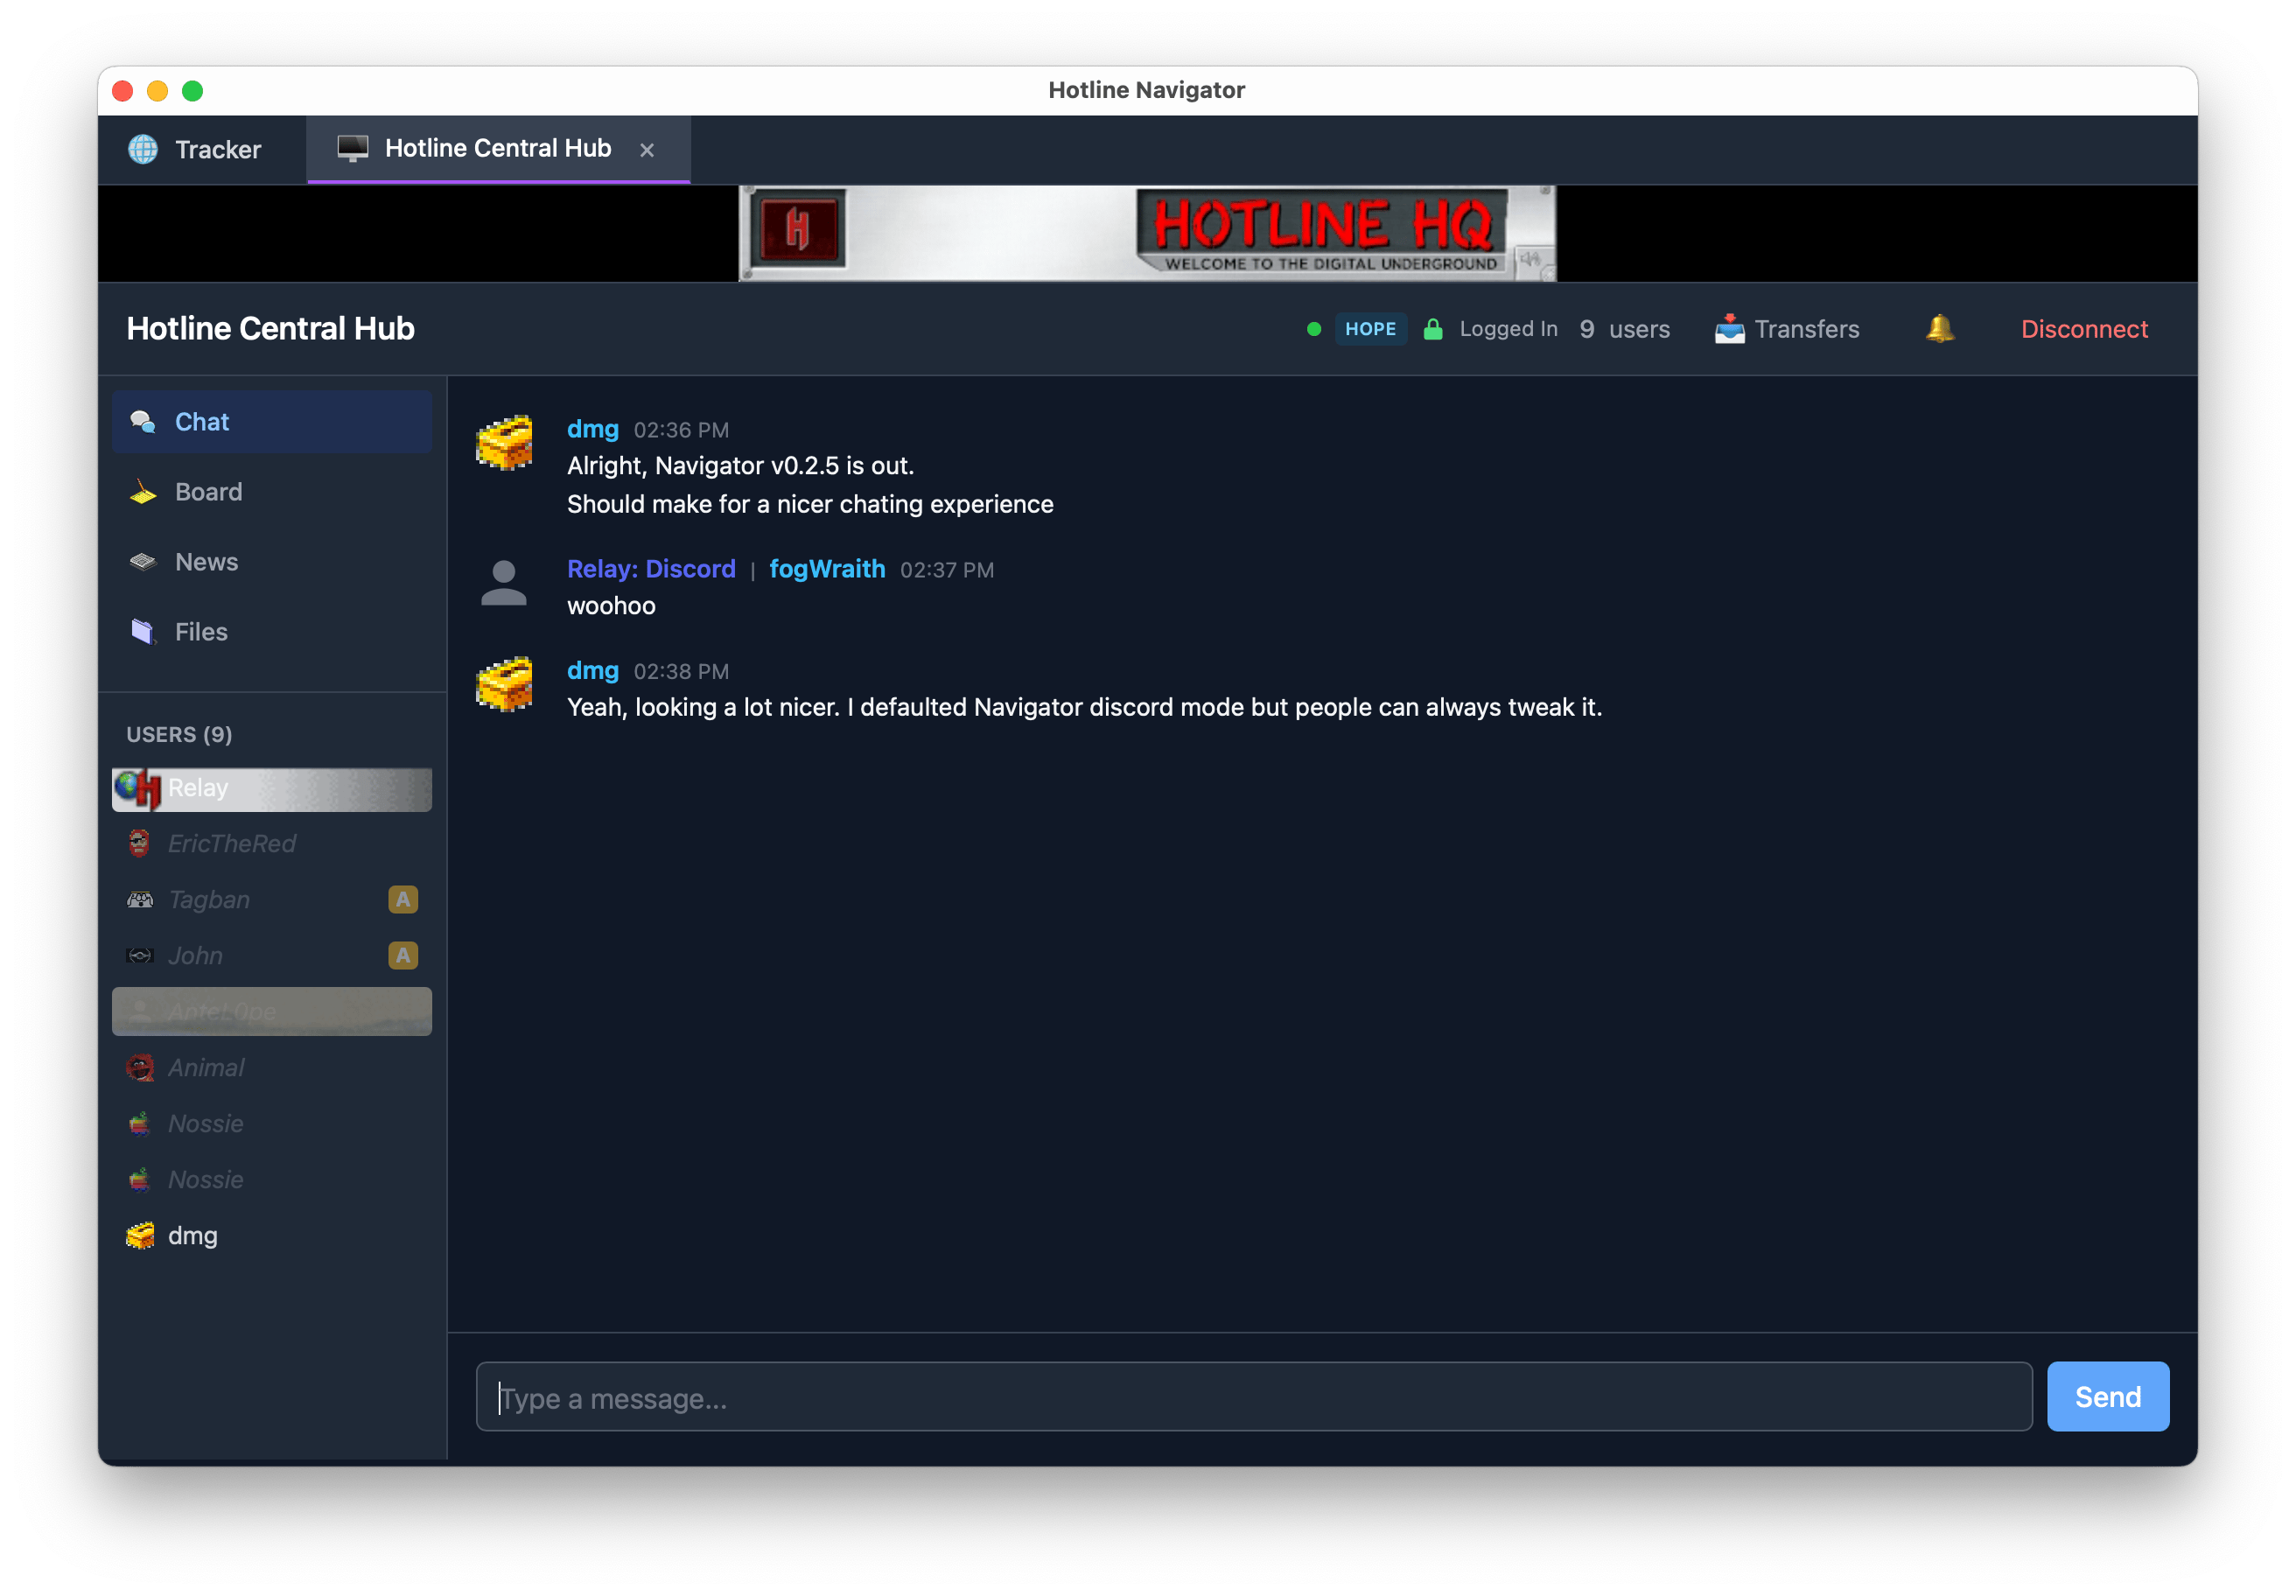
Task: Click the Hotline HQ banner image
Action: [1146, 233]
